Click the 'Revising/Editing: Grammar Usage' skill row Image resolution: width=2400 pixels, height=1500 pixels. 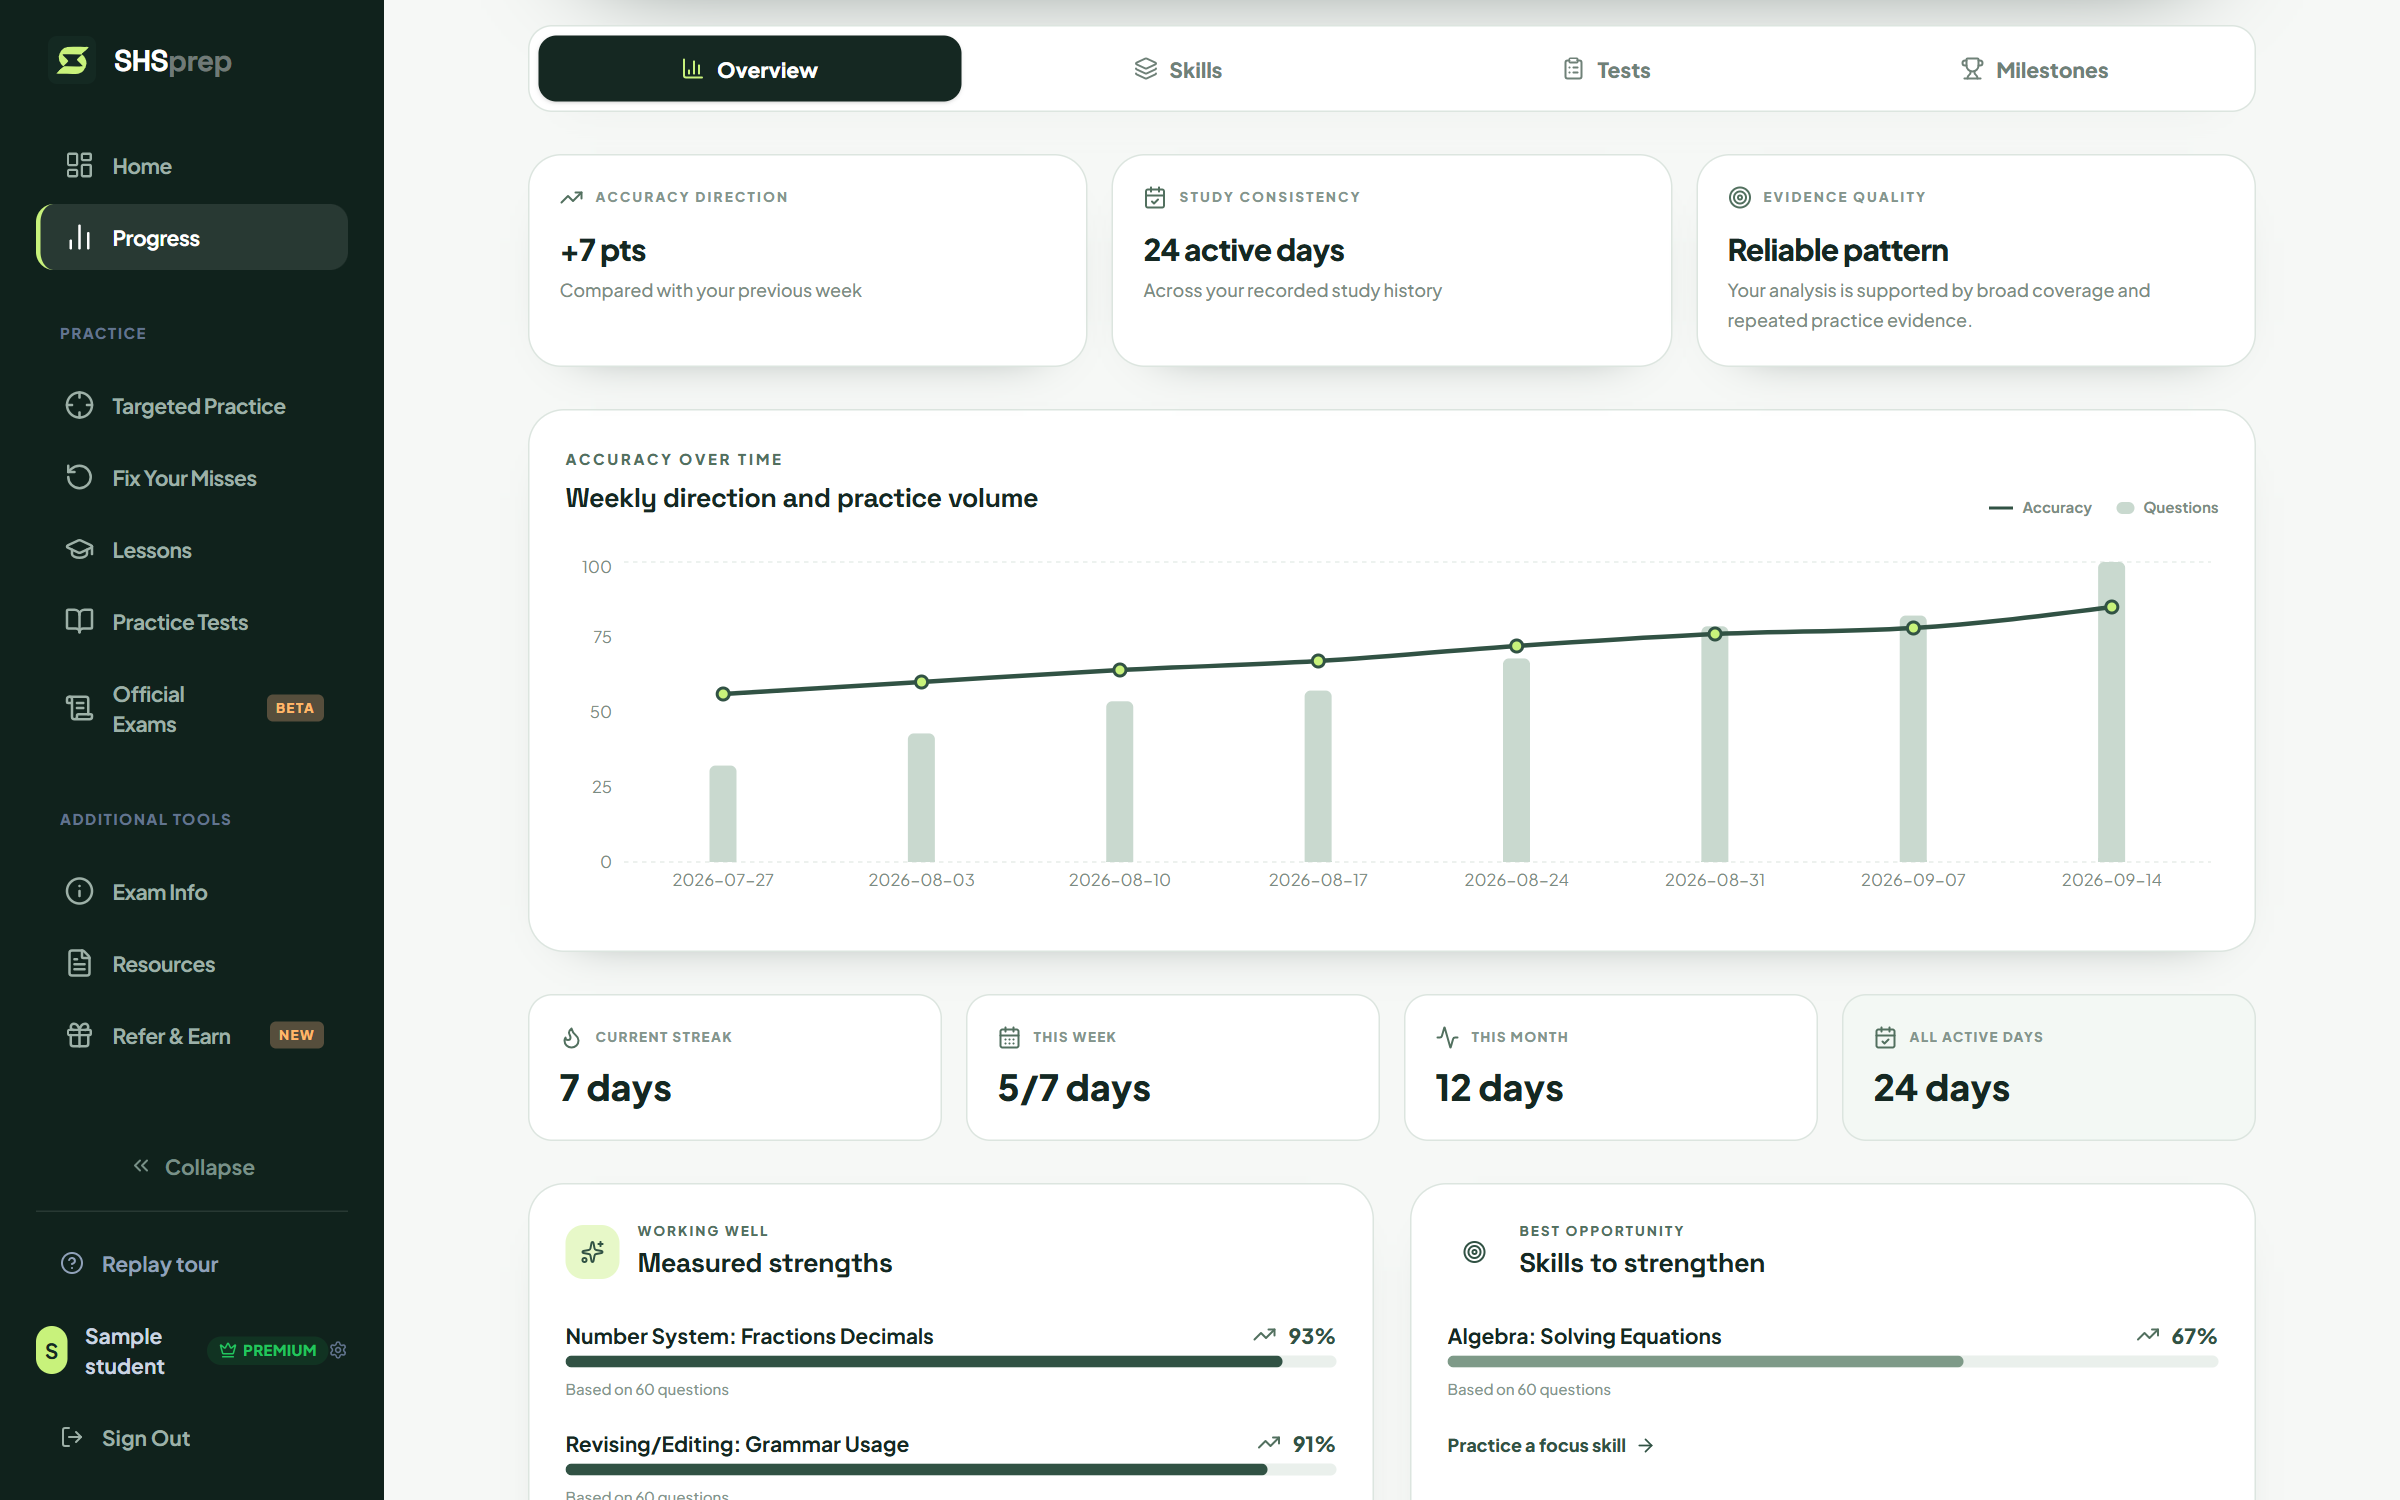[950, 1464]
